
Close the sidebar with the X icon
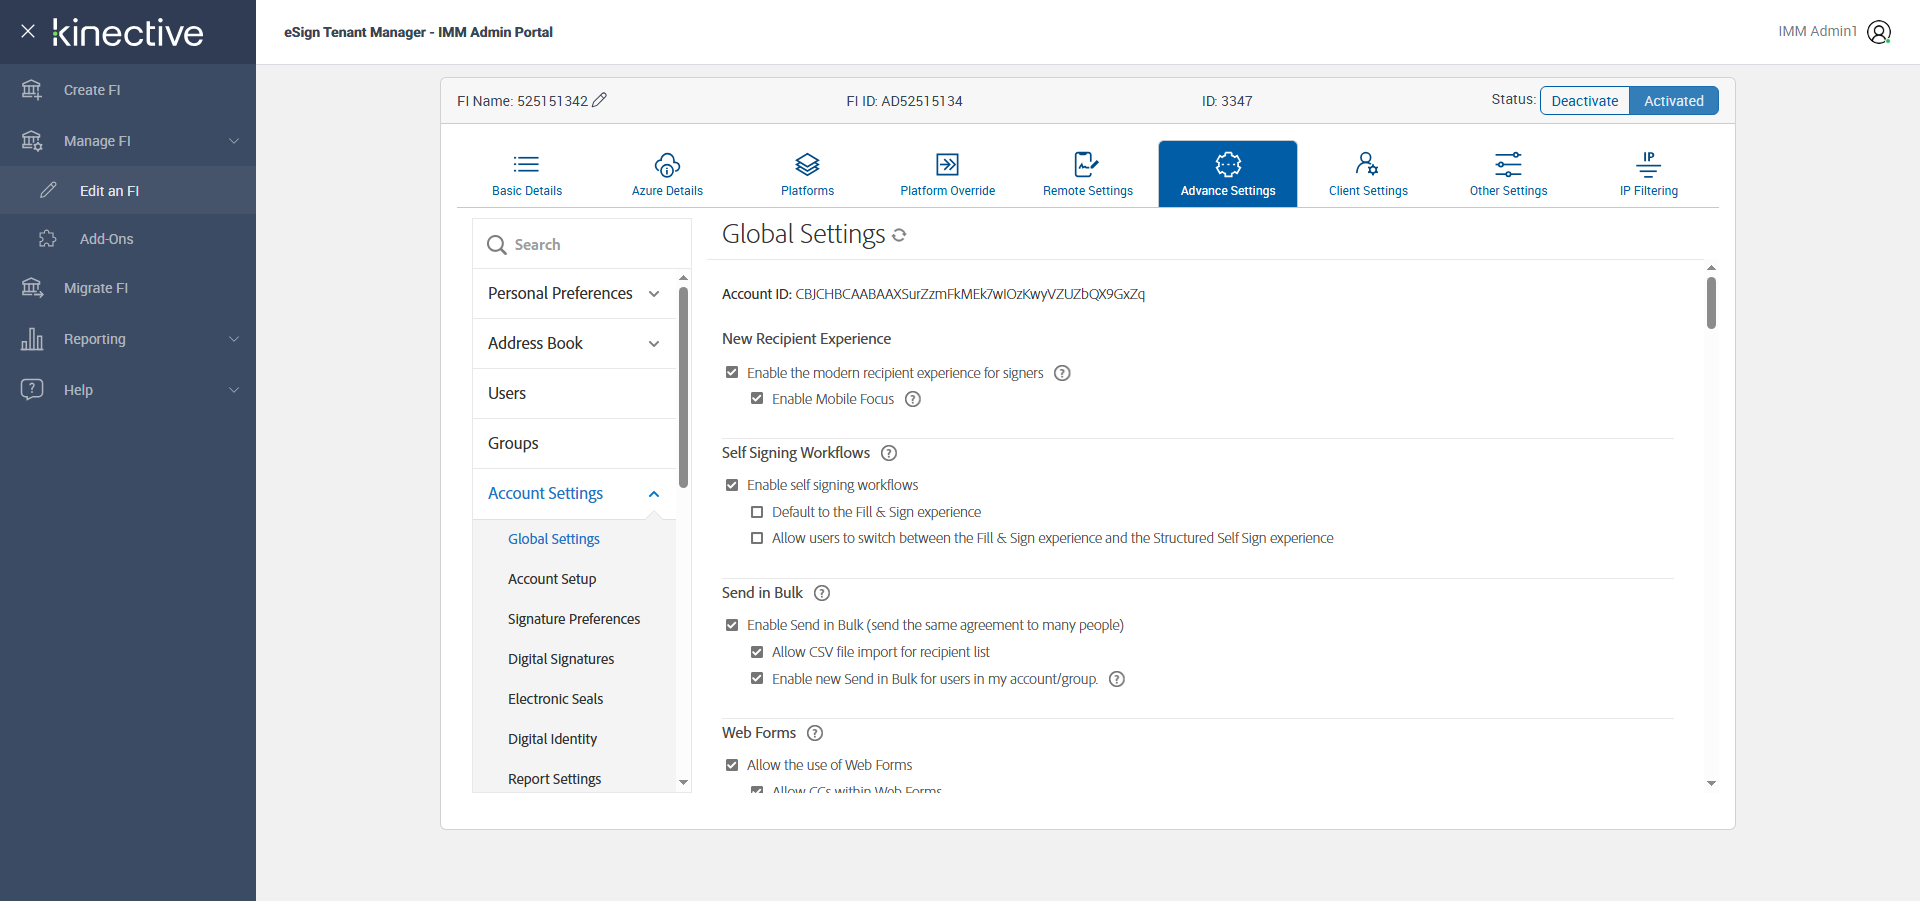[28, 31]
